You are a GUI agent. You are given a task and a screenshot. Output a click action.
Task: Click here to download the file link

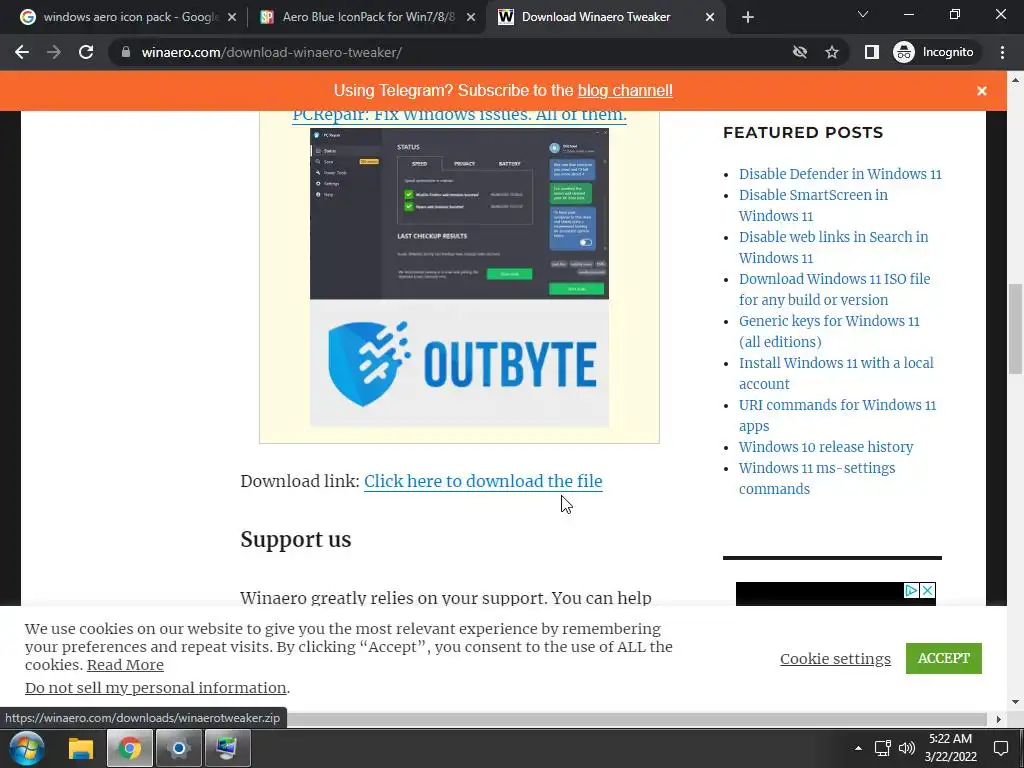point(483,481)
